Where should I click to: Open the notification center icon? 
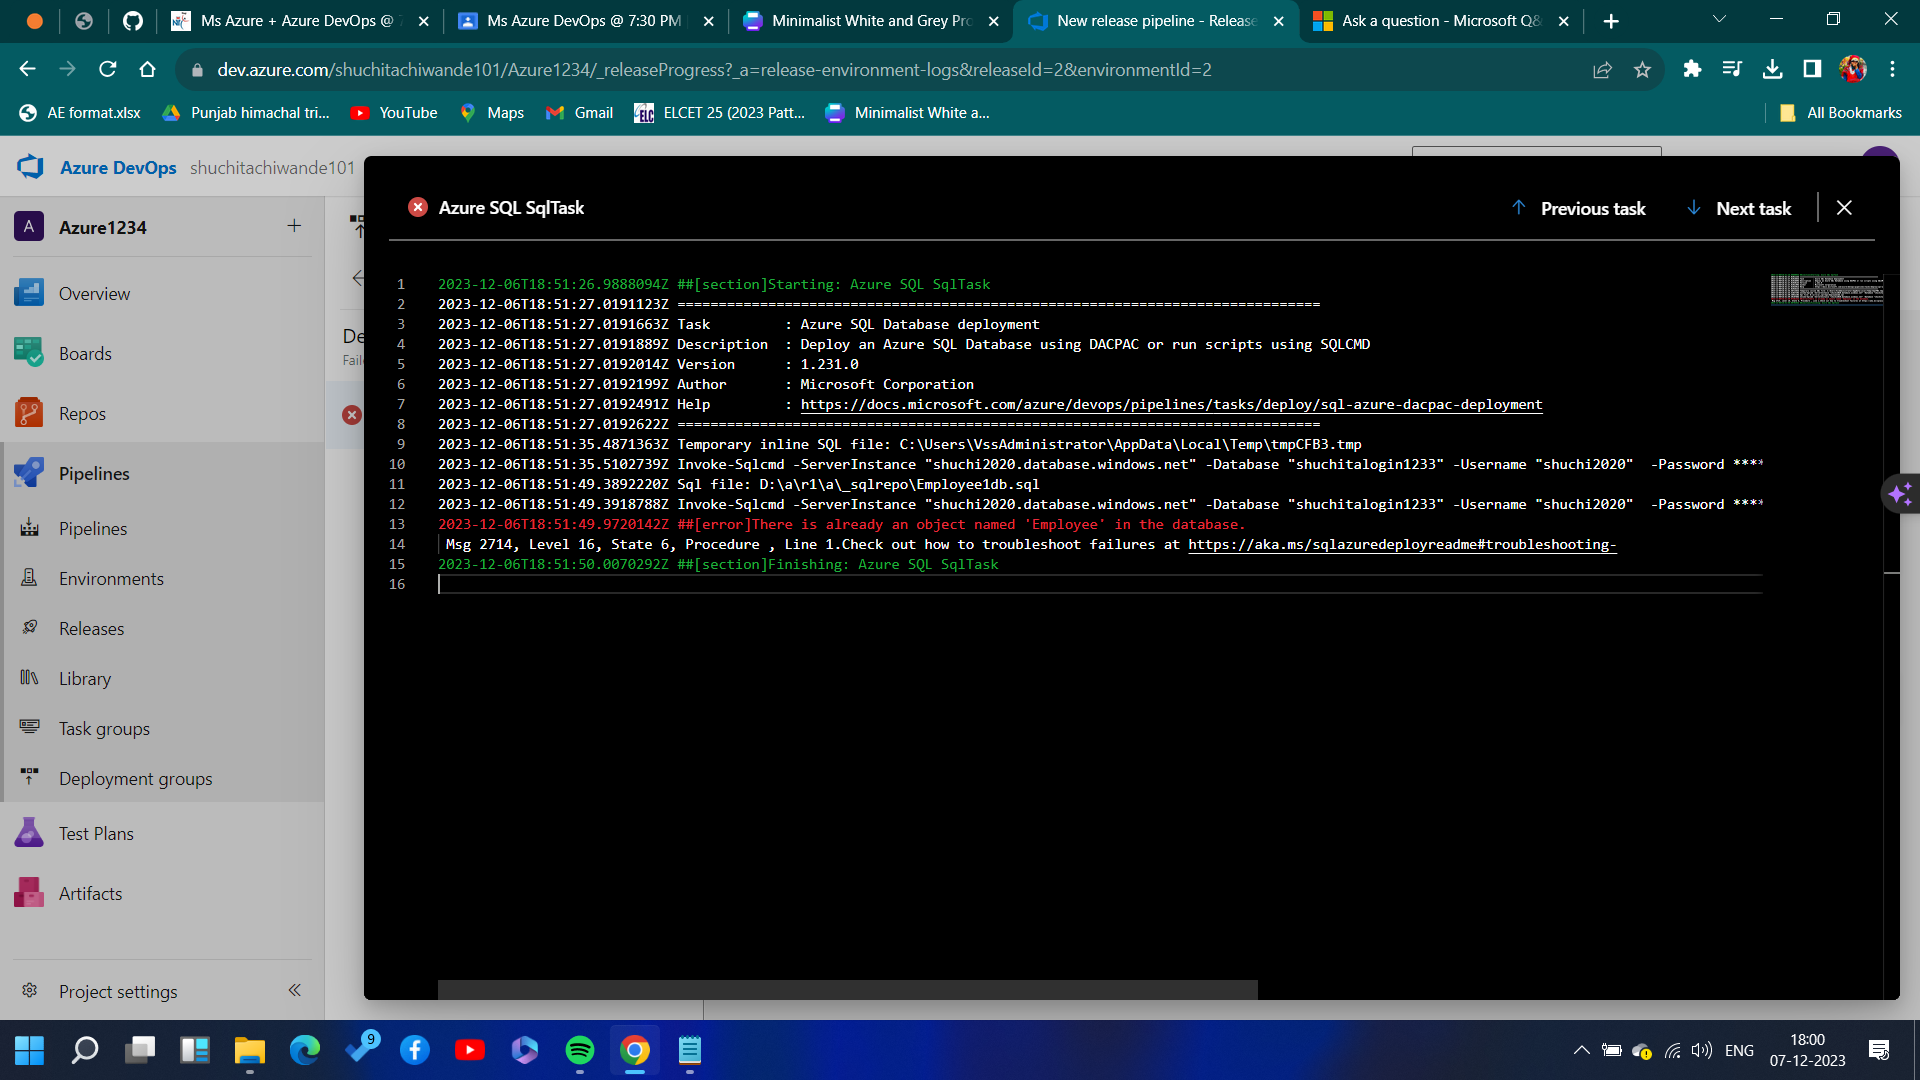coord(1879,1050)
